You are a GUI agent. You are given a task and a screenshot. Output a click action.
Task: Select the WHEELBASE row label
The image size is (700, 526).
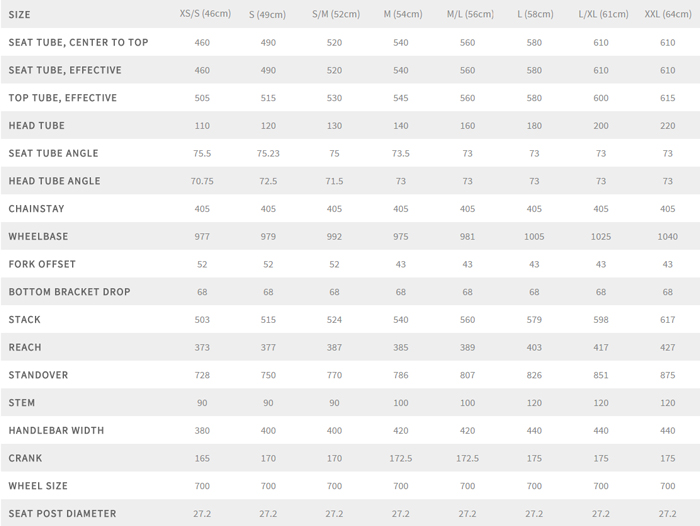[37, 236]
